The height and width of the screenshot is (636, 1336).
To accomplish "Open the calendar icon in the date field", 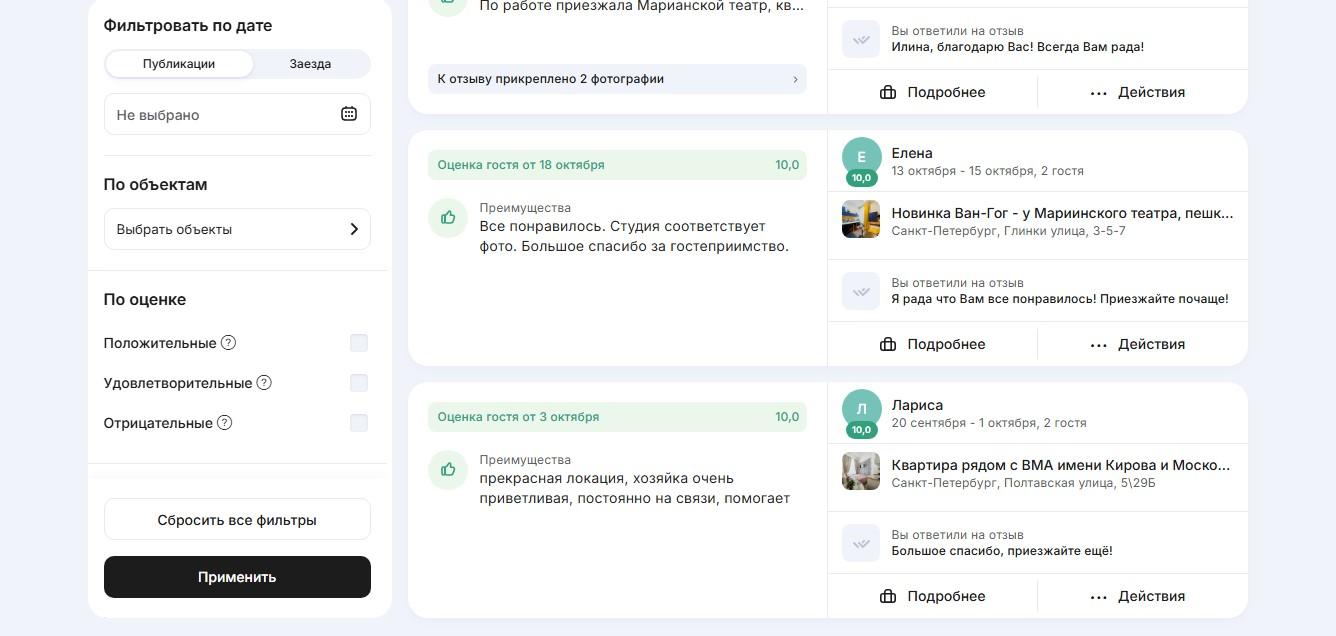I will click(x=348, y=114).
